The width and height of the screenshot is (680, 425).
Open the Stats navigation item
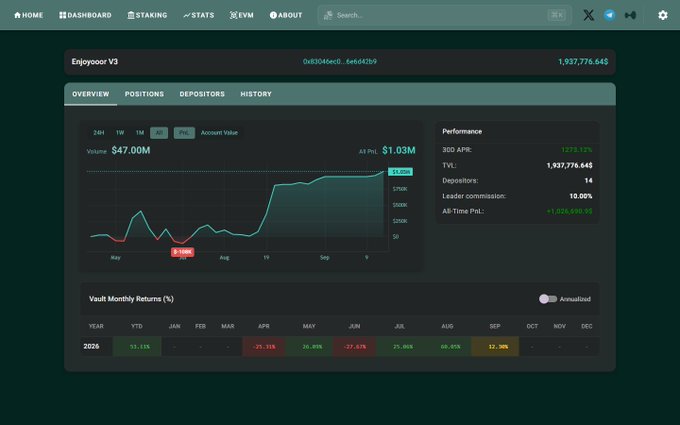pos(199,15)
